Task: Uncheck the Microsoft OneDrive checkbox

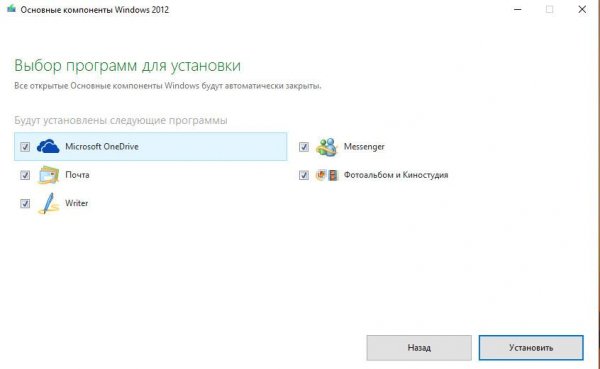Action: (x=25, y=147)
